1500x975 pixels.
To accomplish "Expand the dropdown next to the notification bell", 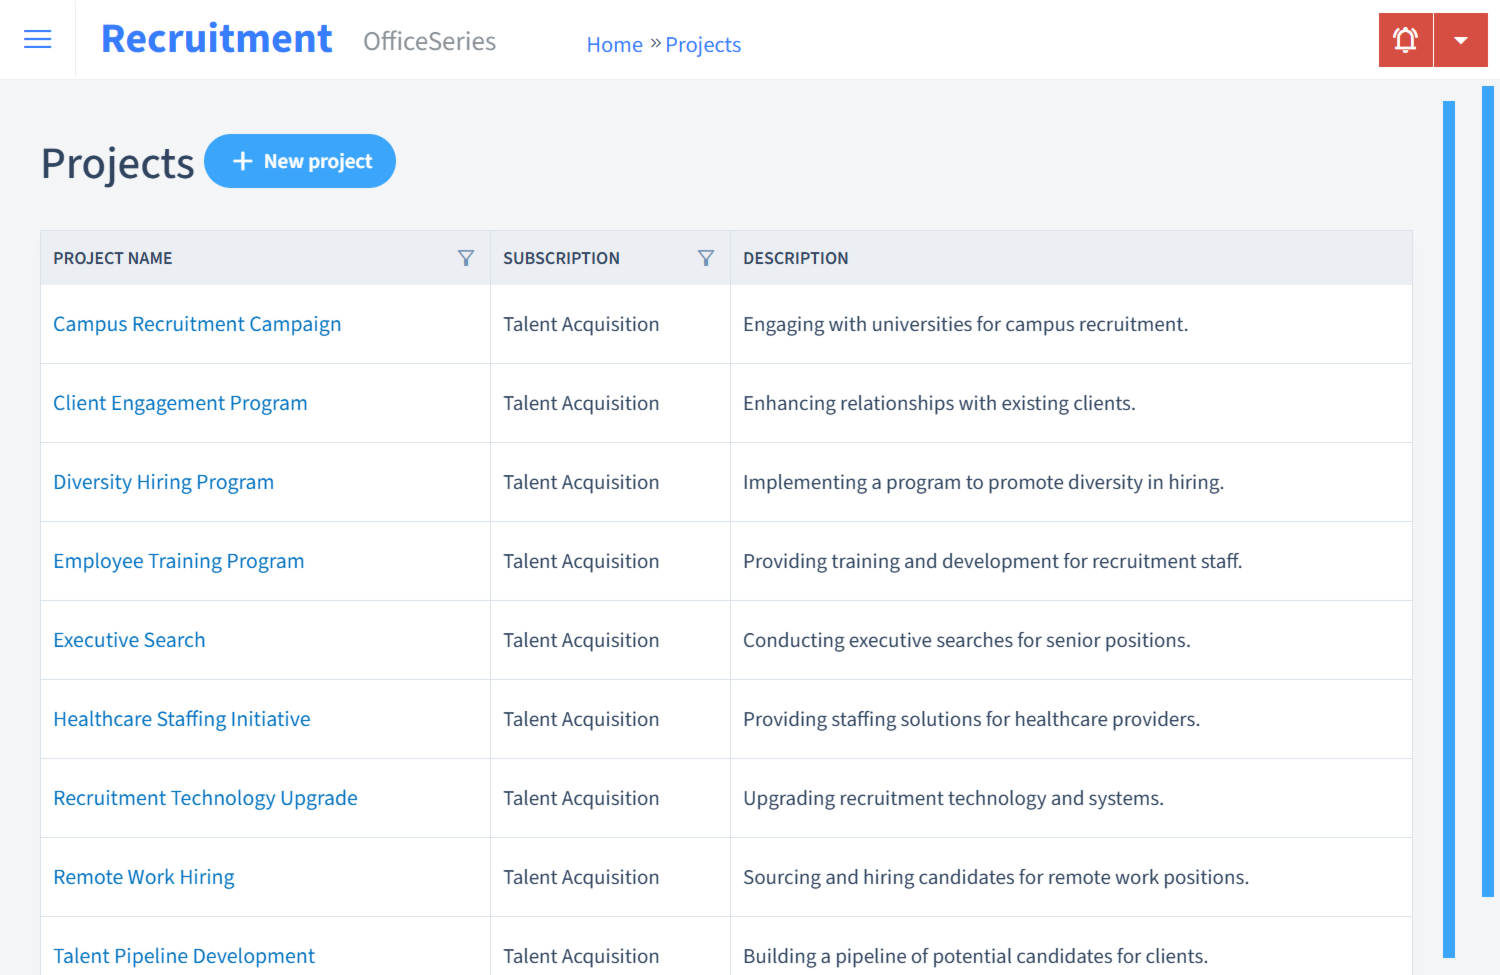I will (x=1461, y=39).
